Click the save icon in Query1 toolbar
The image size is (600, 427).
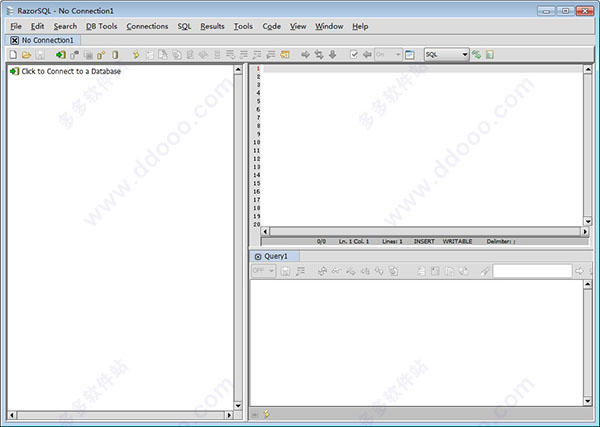[285, 271]
